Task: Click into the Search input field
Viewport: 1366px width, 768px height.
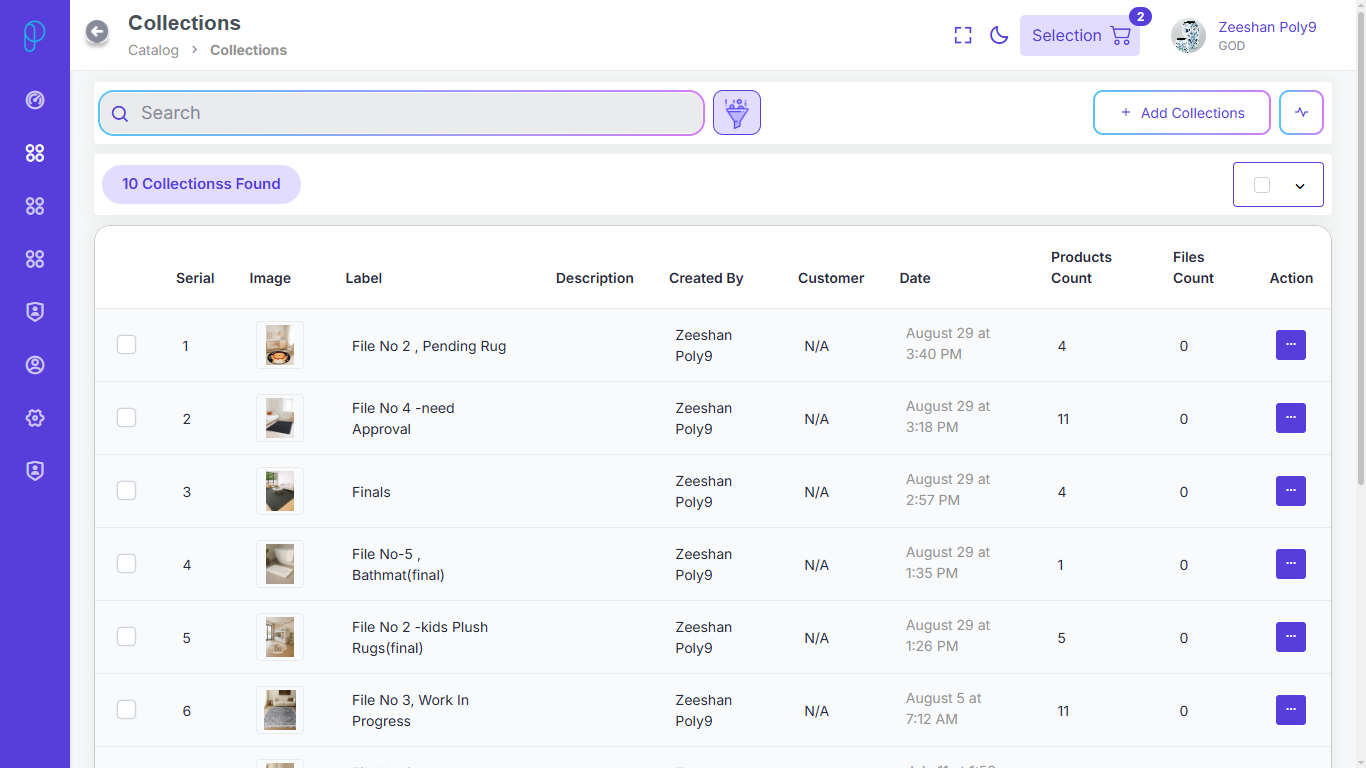Action: (x=400, y=113)
